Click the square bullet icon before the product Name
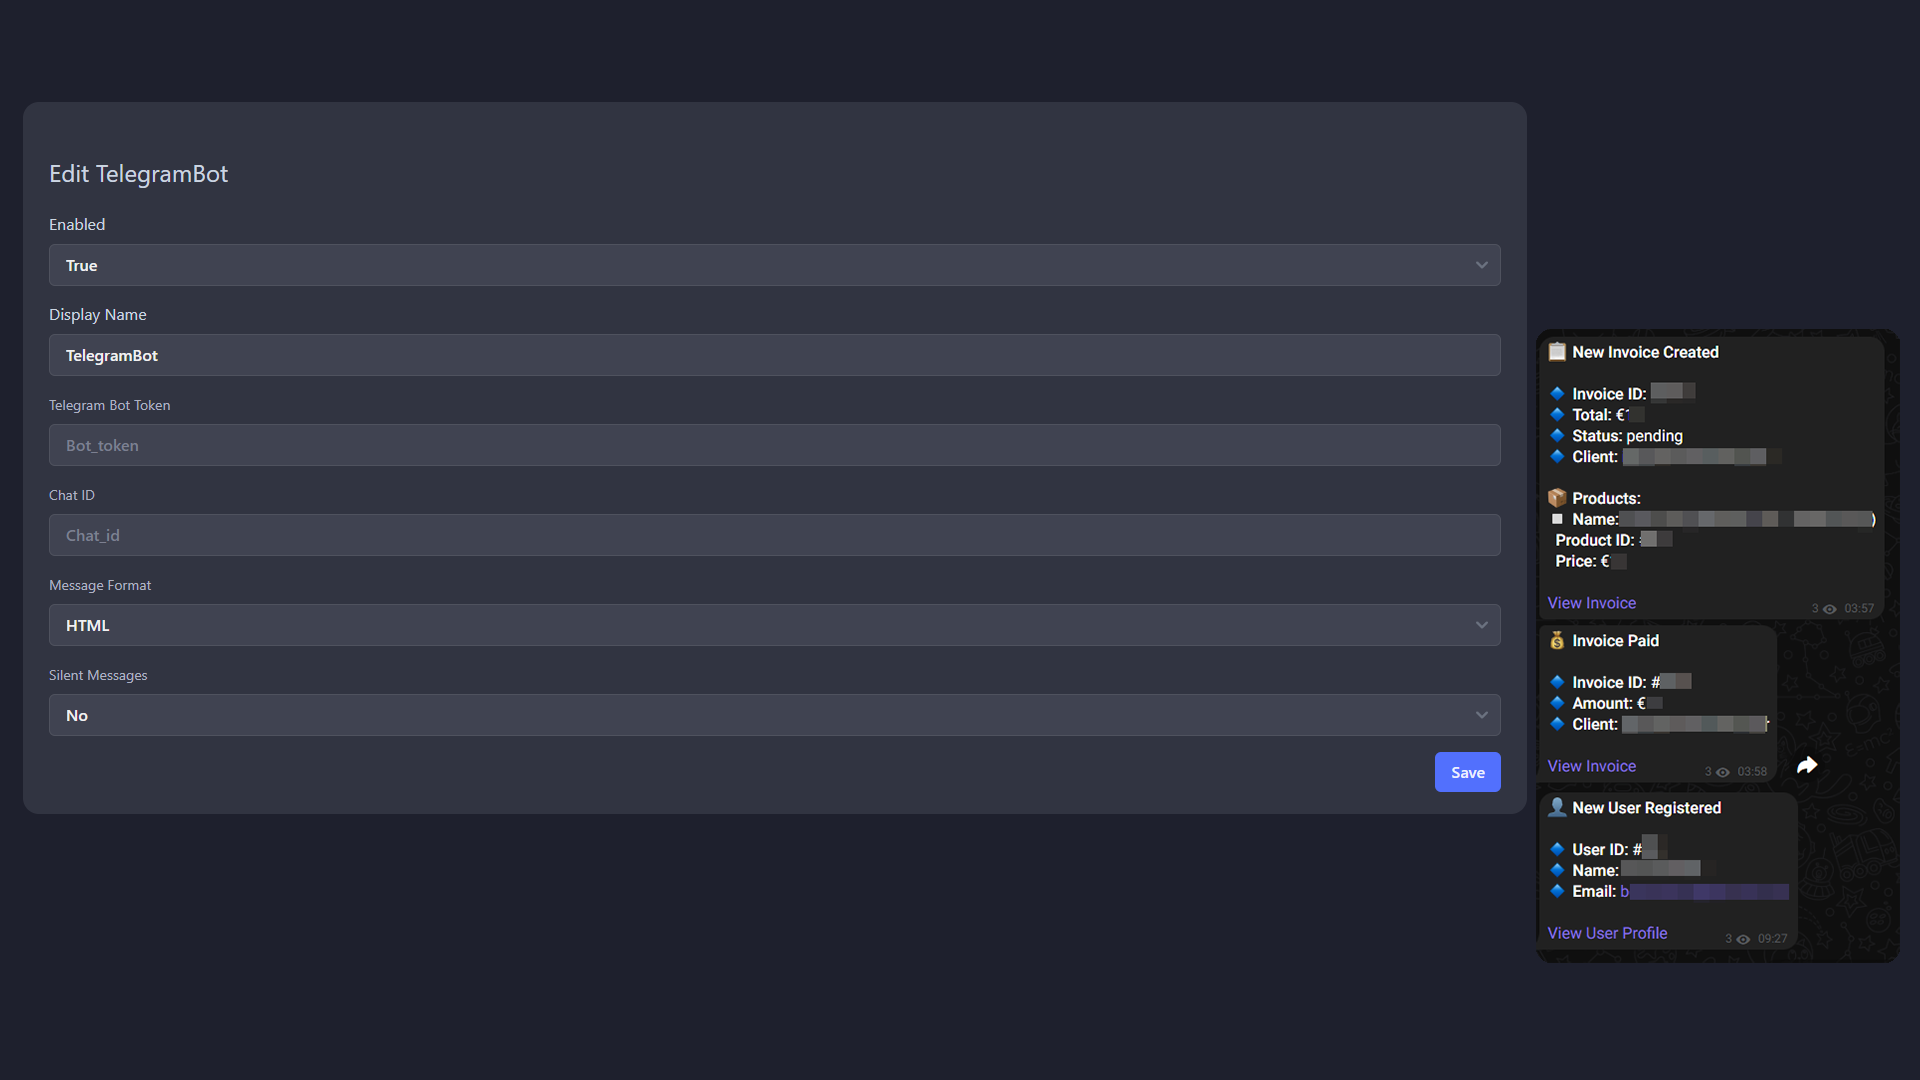 click(1557, 519)
